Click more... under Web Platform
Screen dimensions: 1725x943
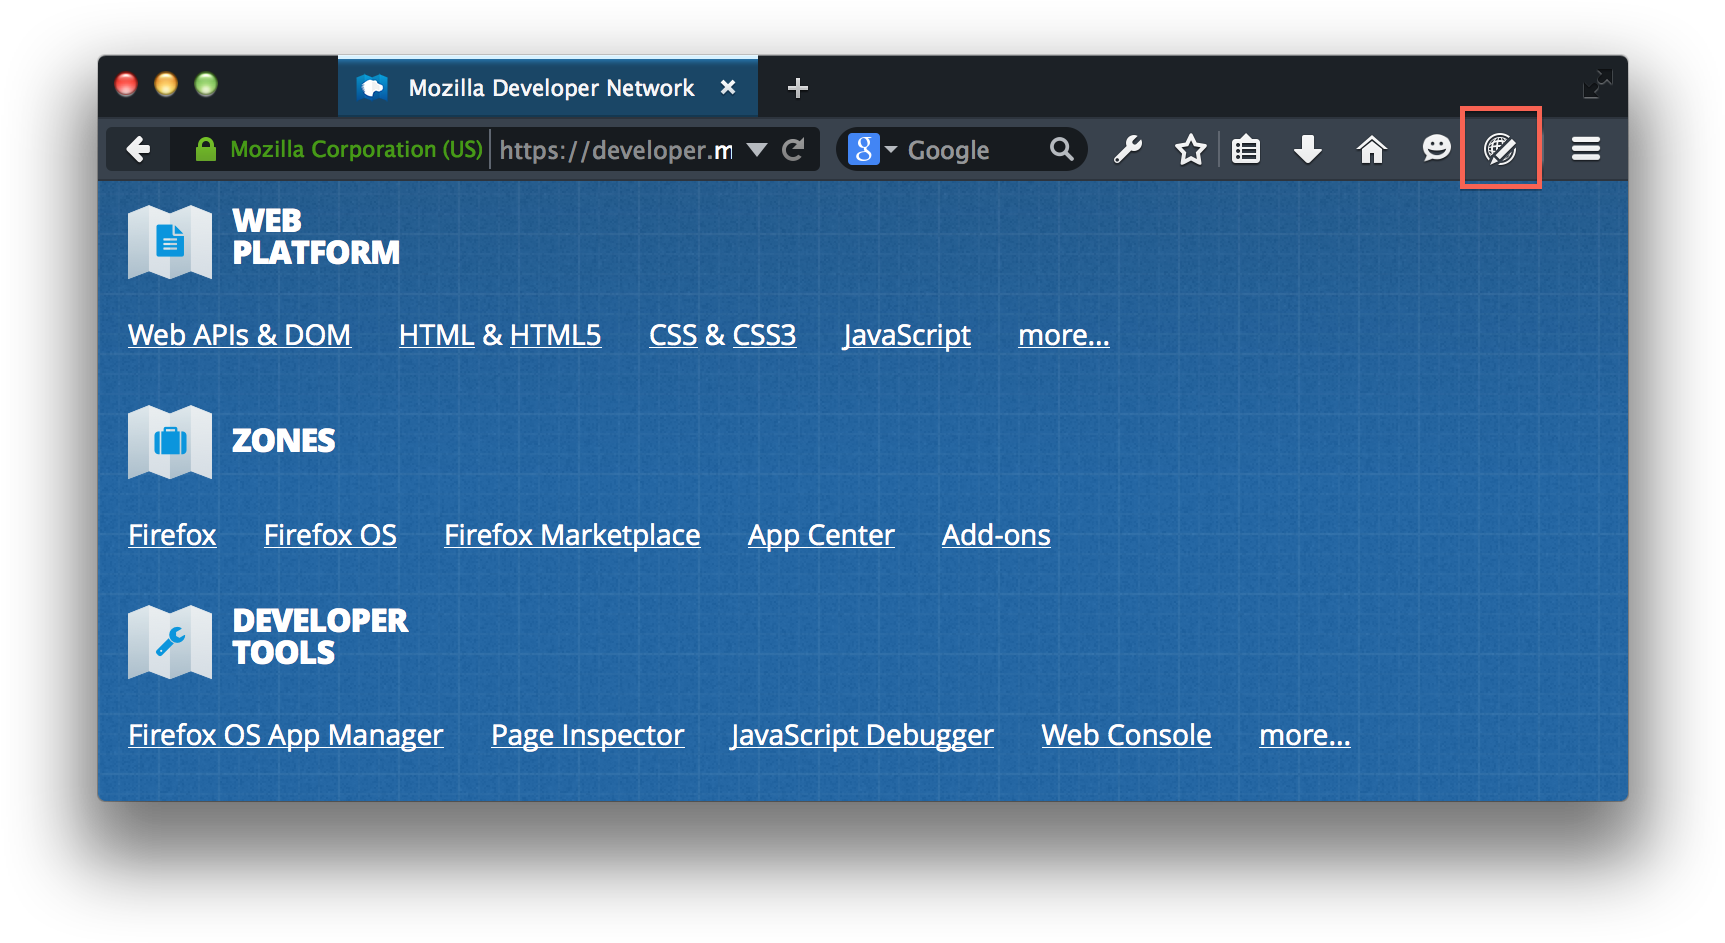[x=1064, y=335]
